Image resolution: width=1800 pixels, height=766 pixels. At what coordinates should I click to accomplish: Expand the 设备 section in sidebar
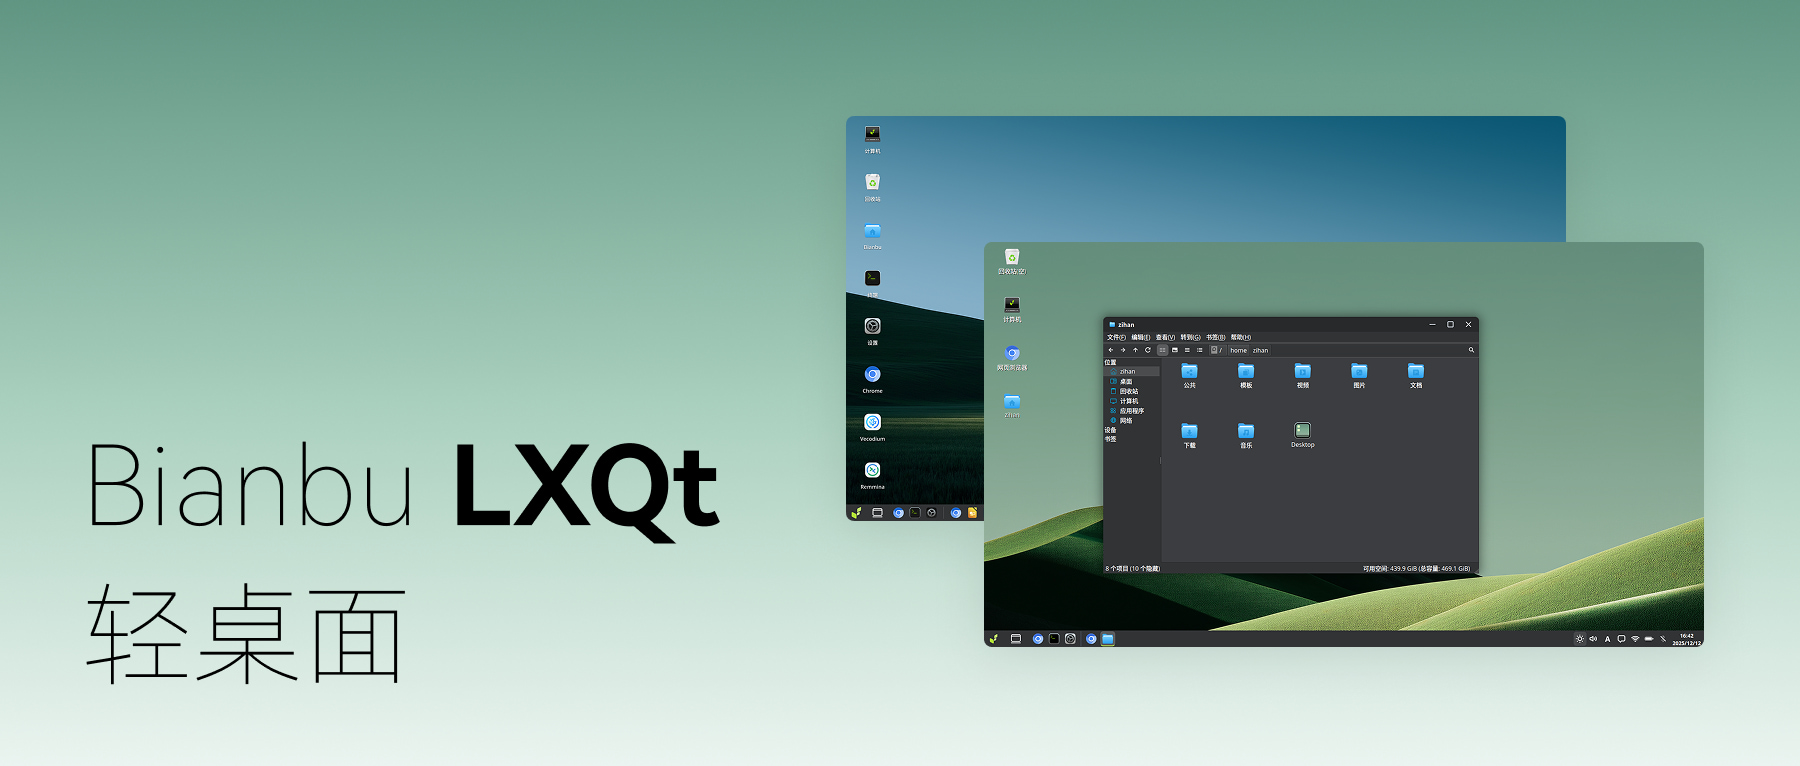pyautogui.click(x=1110, y=430)
